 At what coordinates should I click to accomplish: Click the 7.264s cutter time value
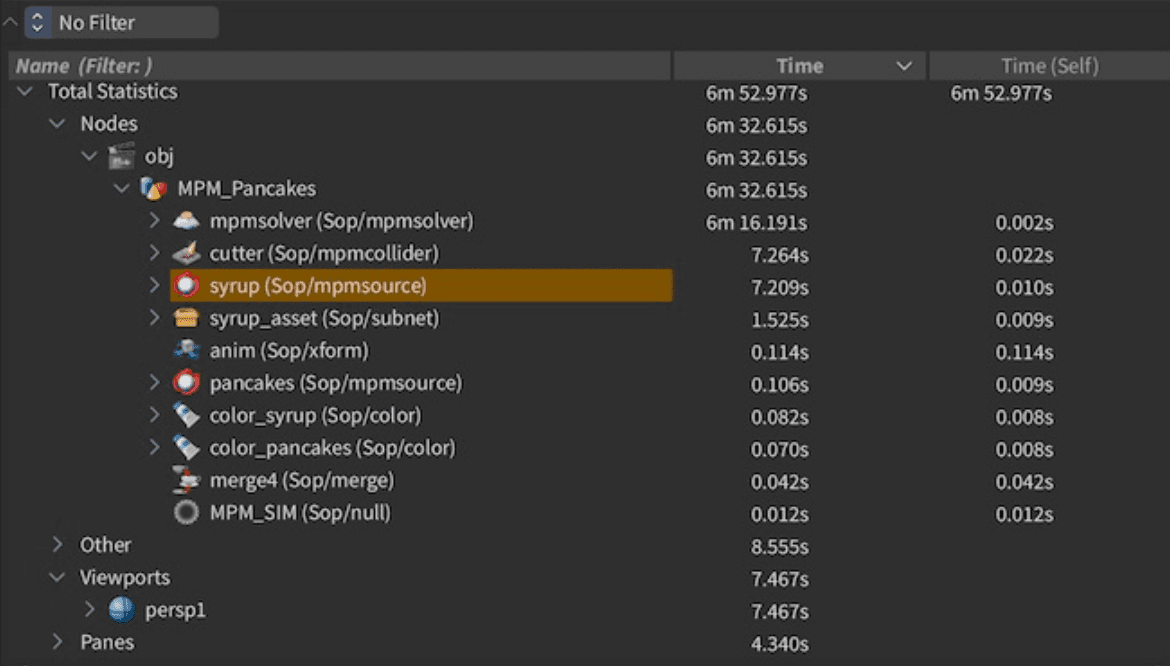point(779,255)
